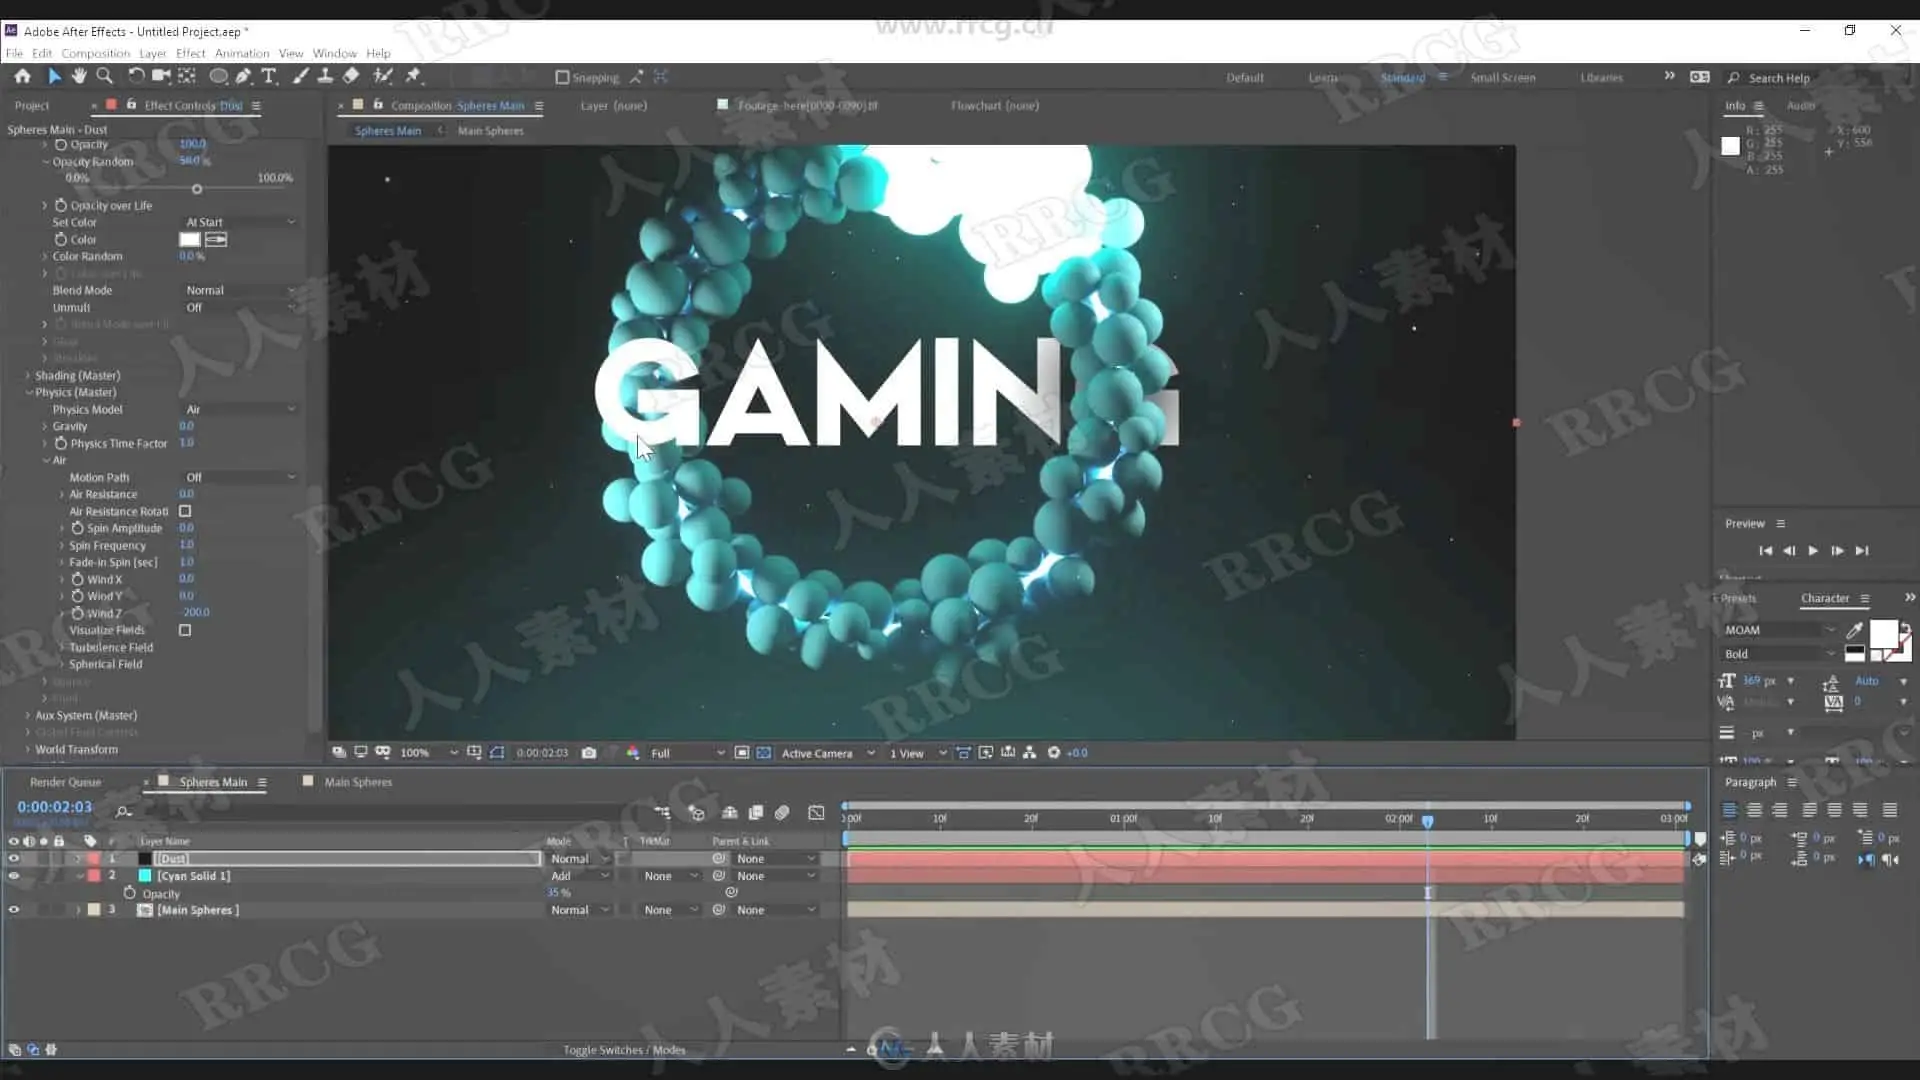Click the Home icon in toolbar
This screenshot has width=1920, height=1080.
pyautogui.click(x=22, y=76)
